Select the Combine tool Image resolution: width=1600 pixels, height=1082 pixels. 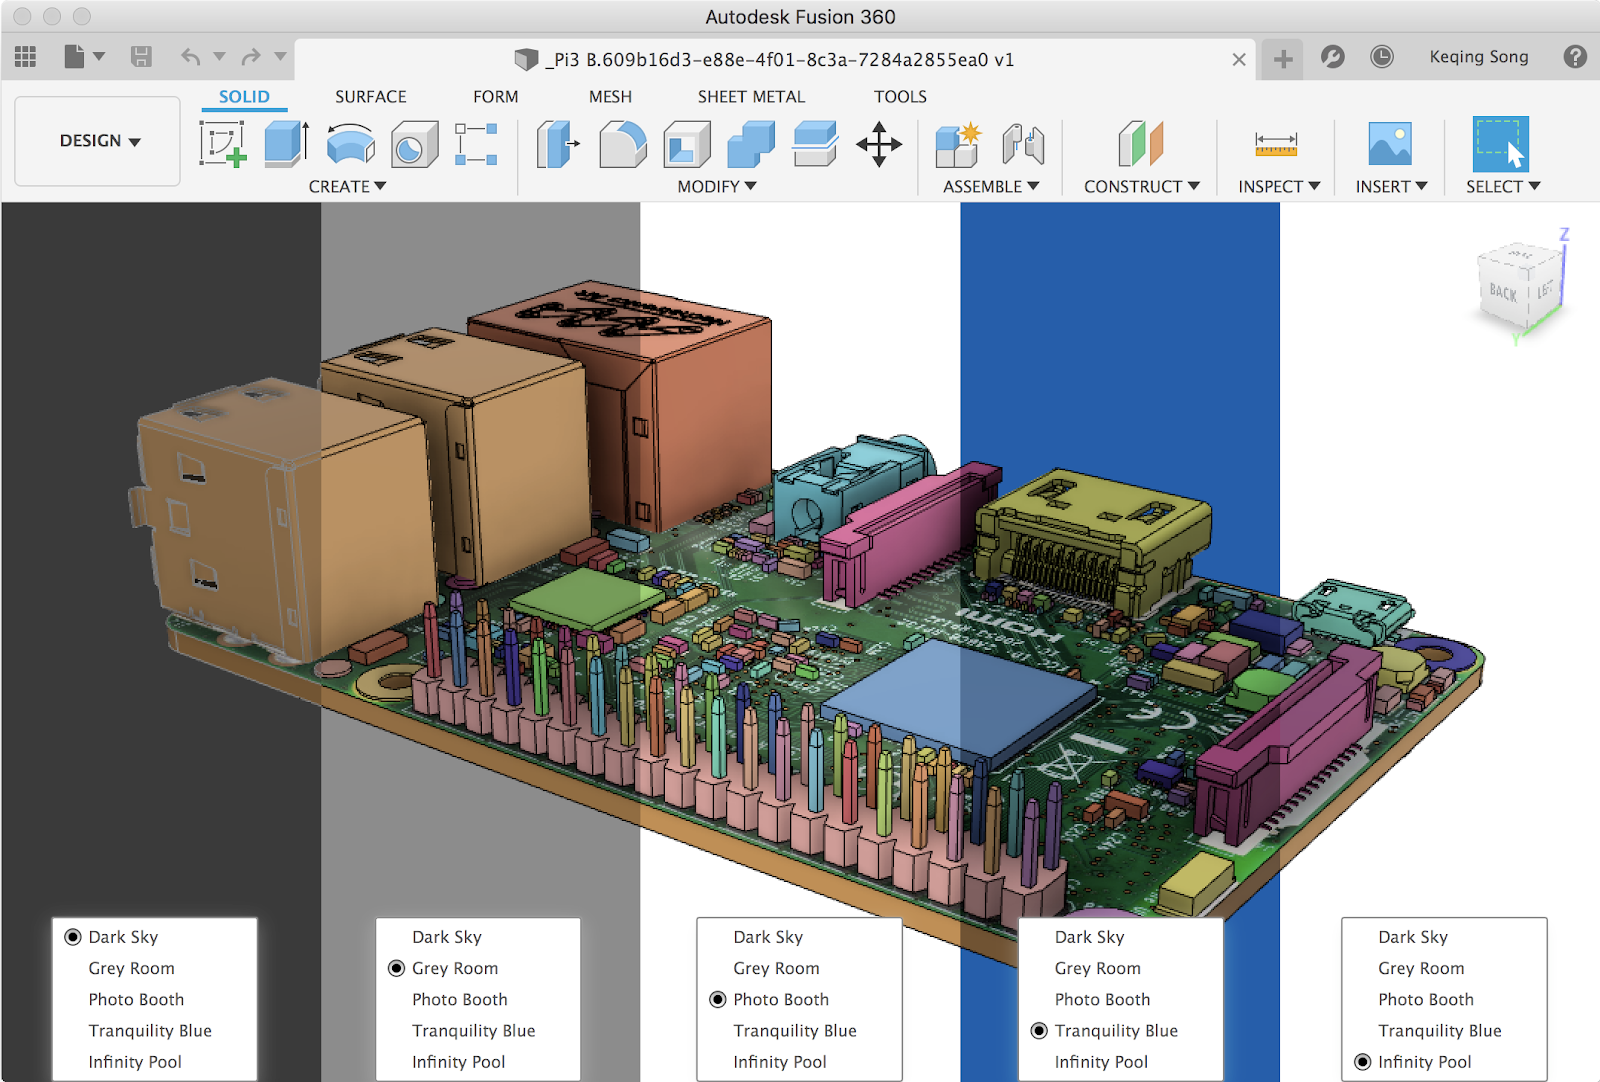point(751,144)
